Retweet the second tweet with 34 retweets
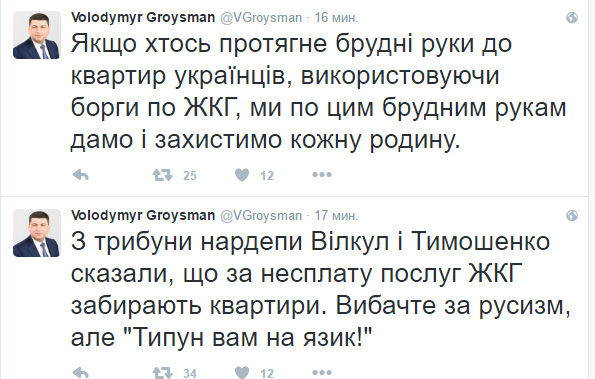 point(162,373)
